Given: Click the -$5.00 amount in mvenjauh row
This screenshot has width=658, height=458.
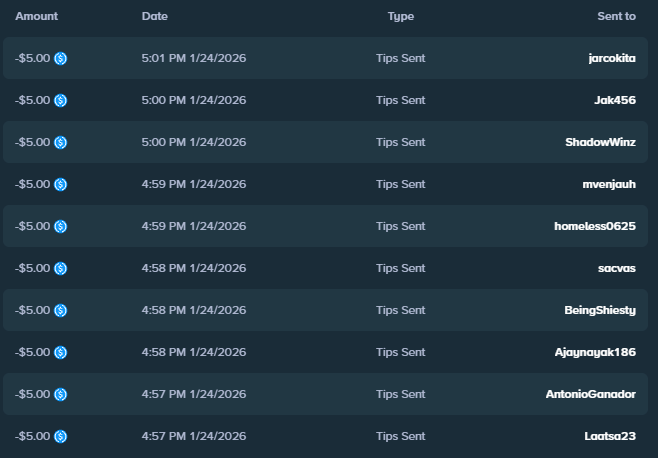Looking at the screenshot, I should (32, 184).
